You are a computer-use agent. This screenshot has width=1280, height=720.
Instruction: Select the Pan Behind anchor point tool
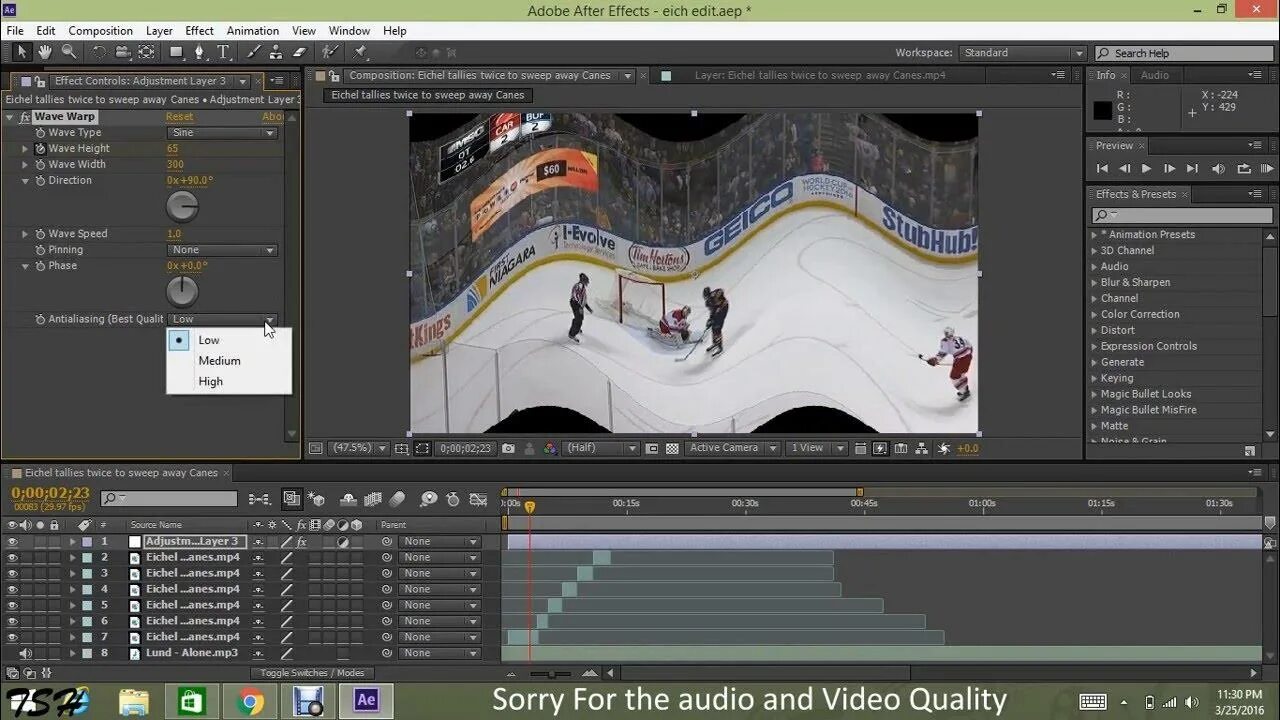(x=146, y=52)
